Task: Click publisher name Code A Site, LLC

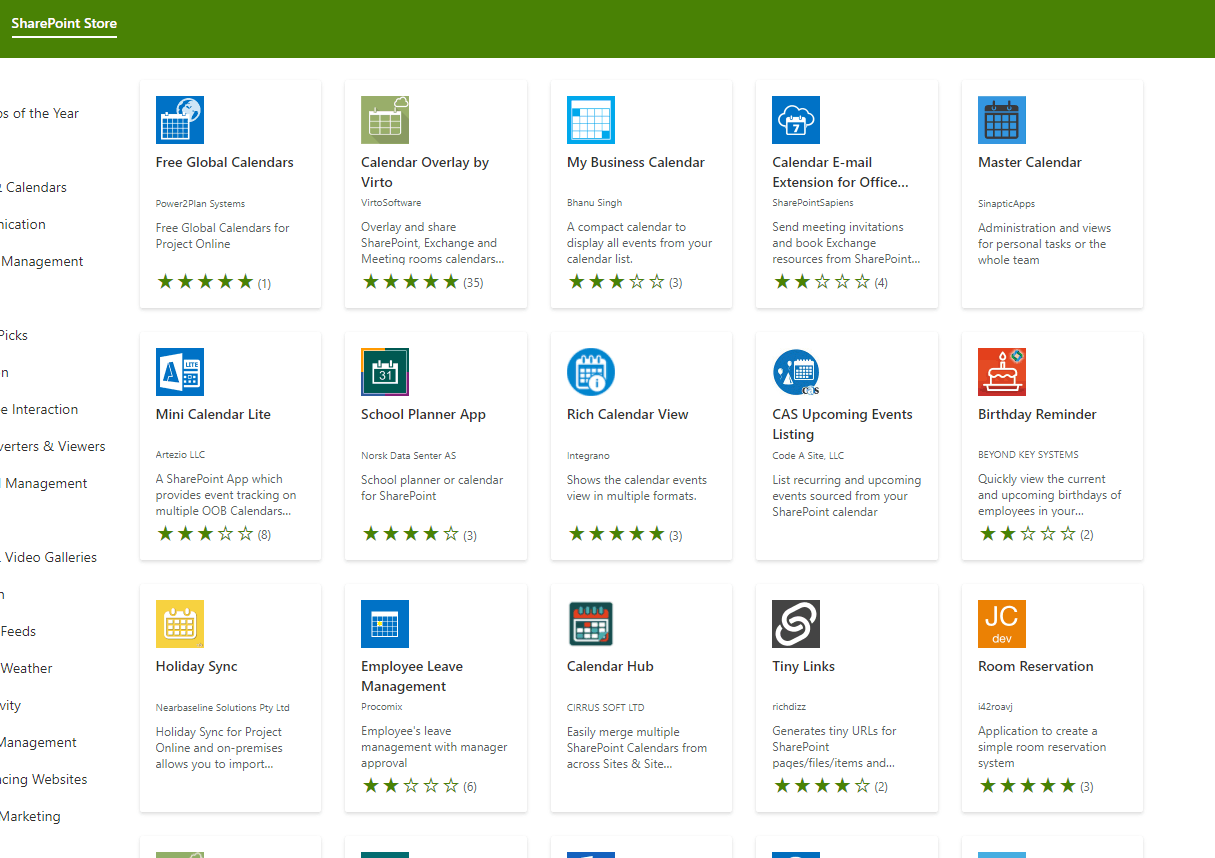Action: 808,455
